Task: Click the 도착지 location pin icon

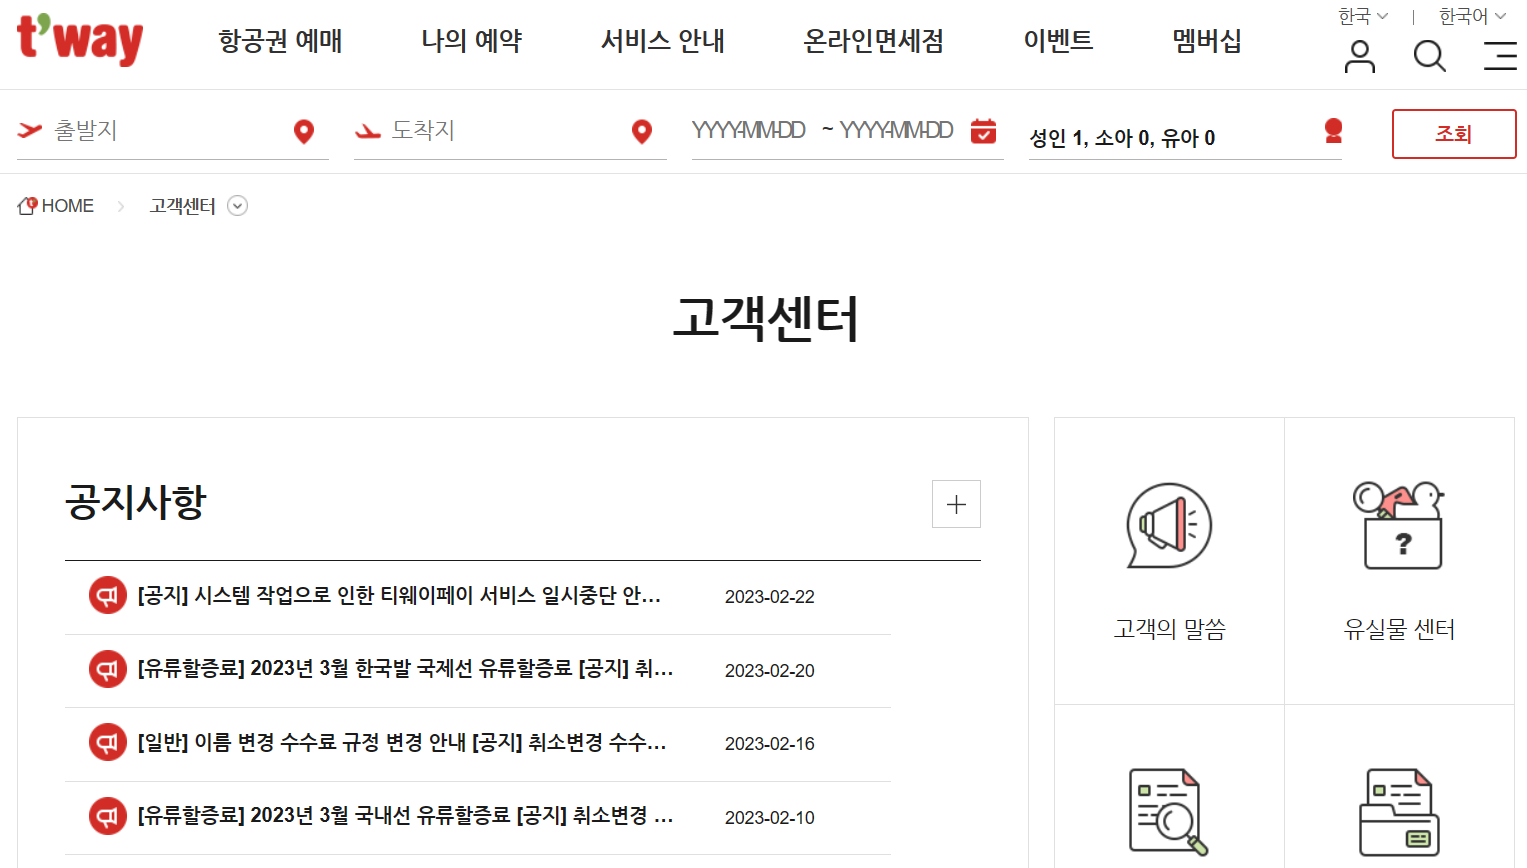Action: coord(641,130)
